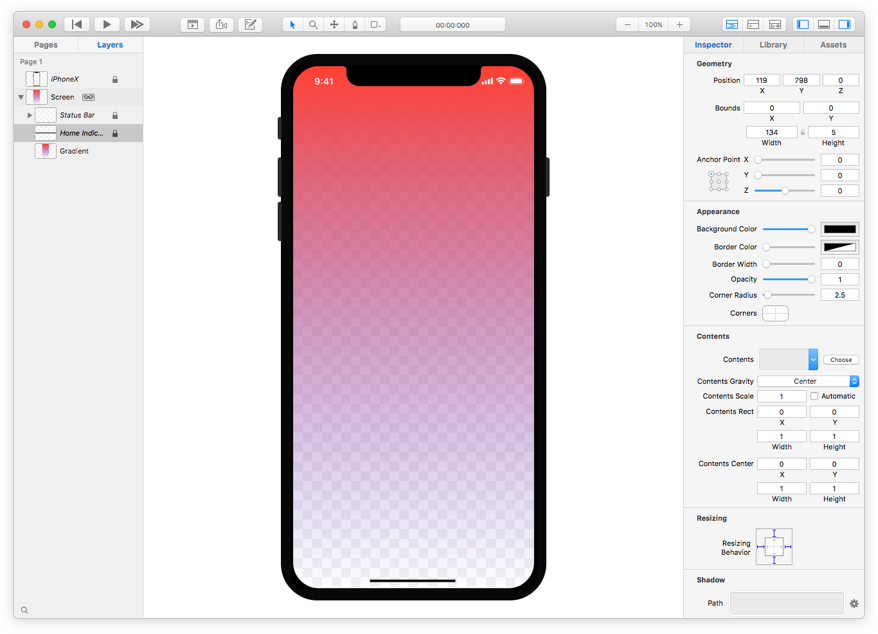Click the 100% zoom level

(x=653, y=25)
